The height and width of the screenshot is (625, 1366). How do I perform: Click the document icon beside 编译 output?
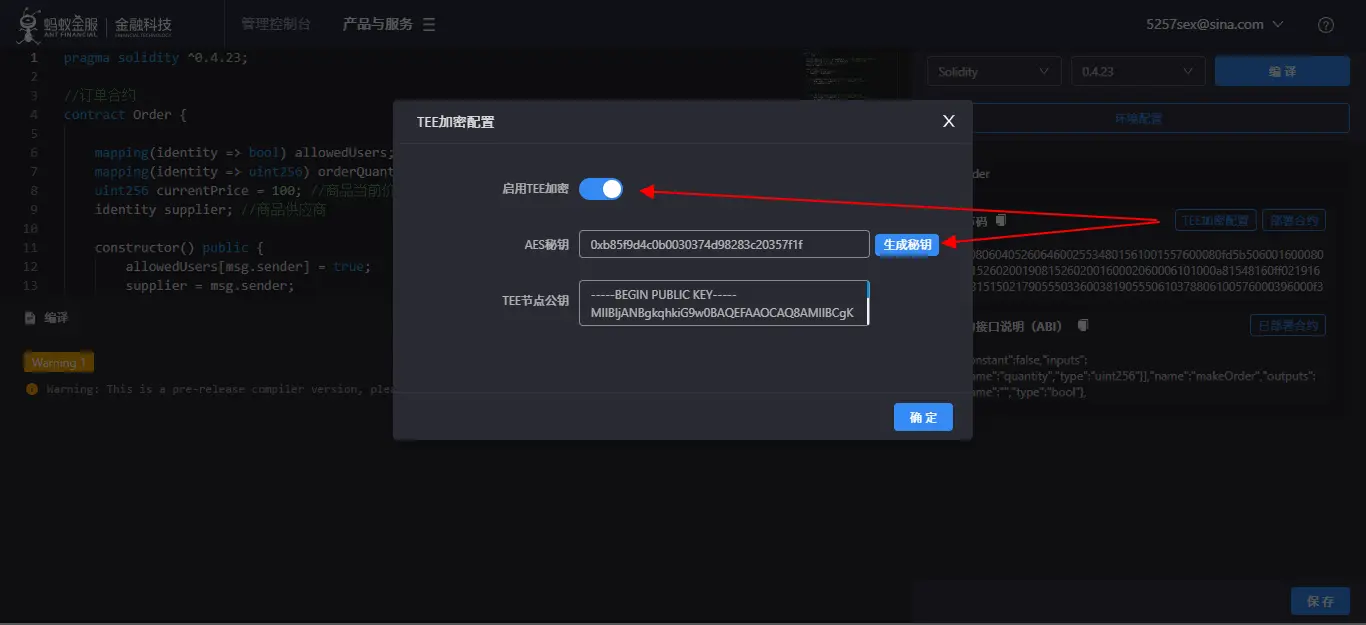pyautogui.click(x=29, y=317)
